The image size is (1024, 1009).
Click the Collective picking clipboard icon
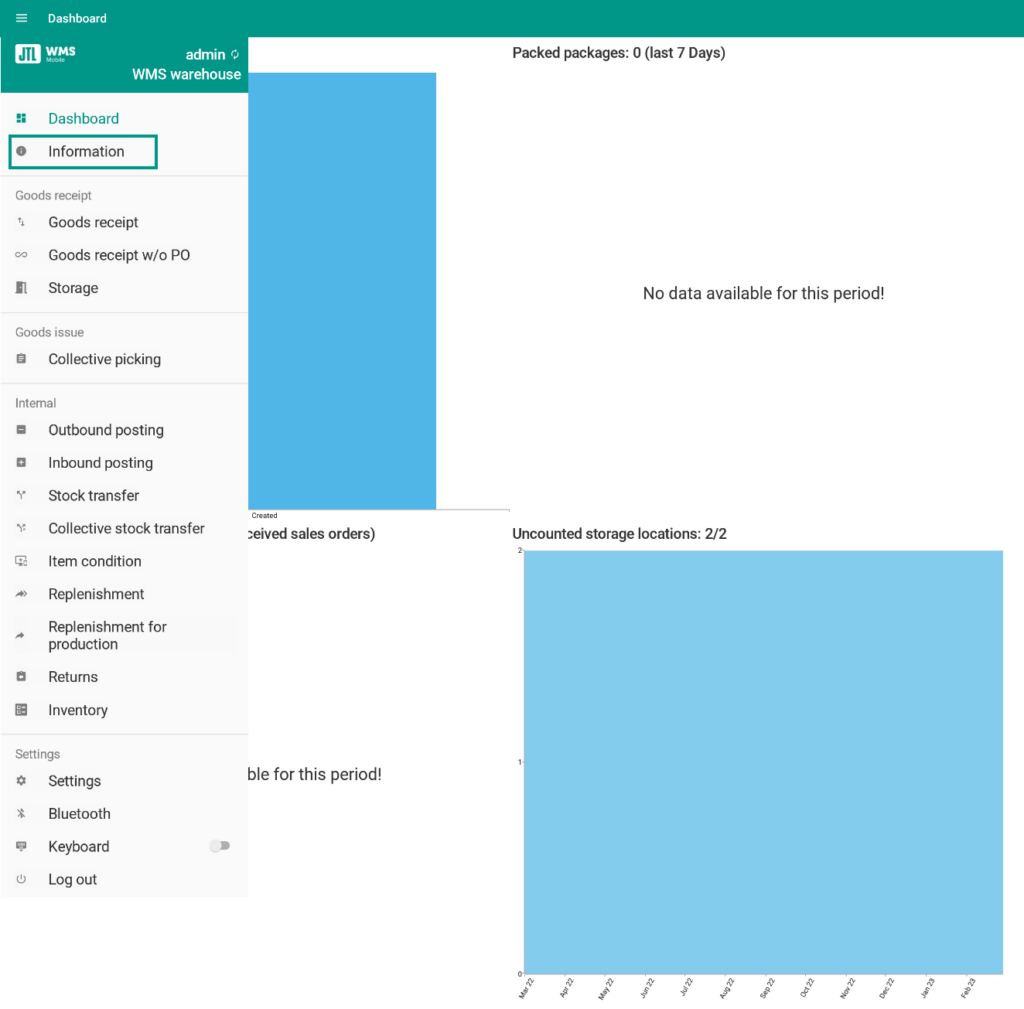21,359
